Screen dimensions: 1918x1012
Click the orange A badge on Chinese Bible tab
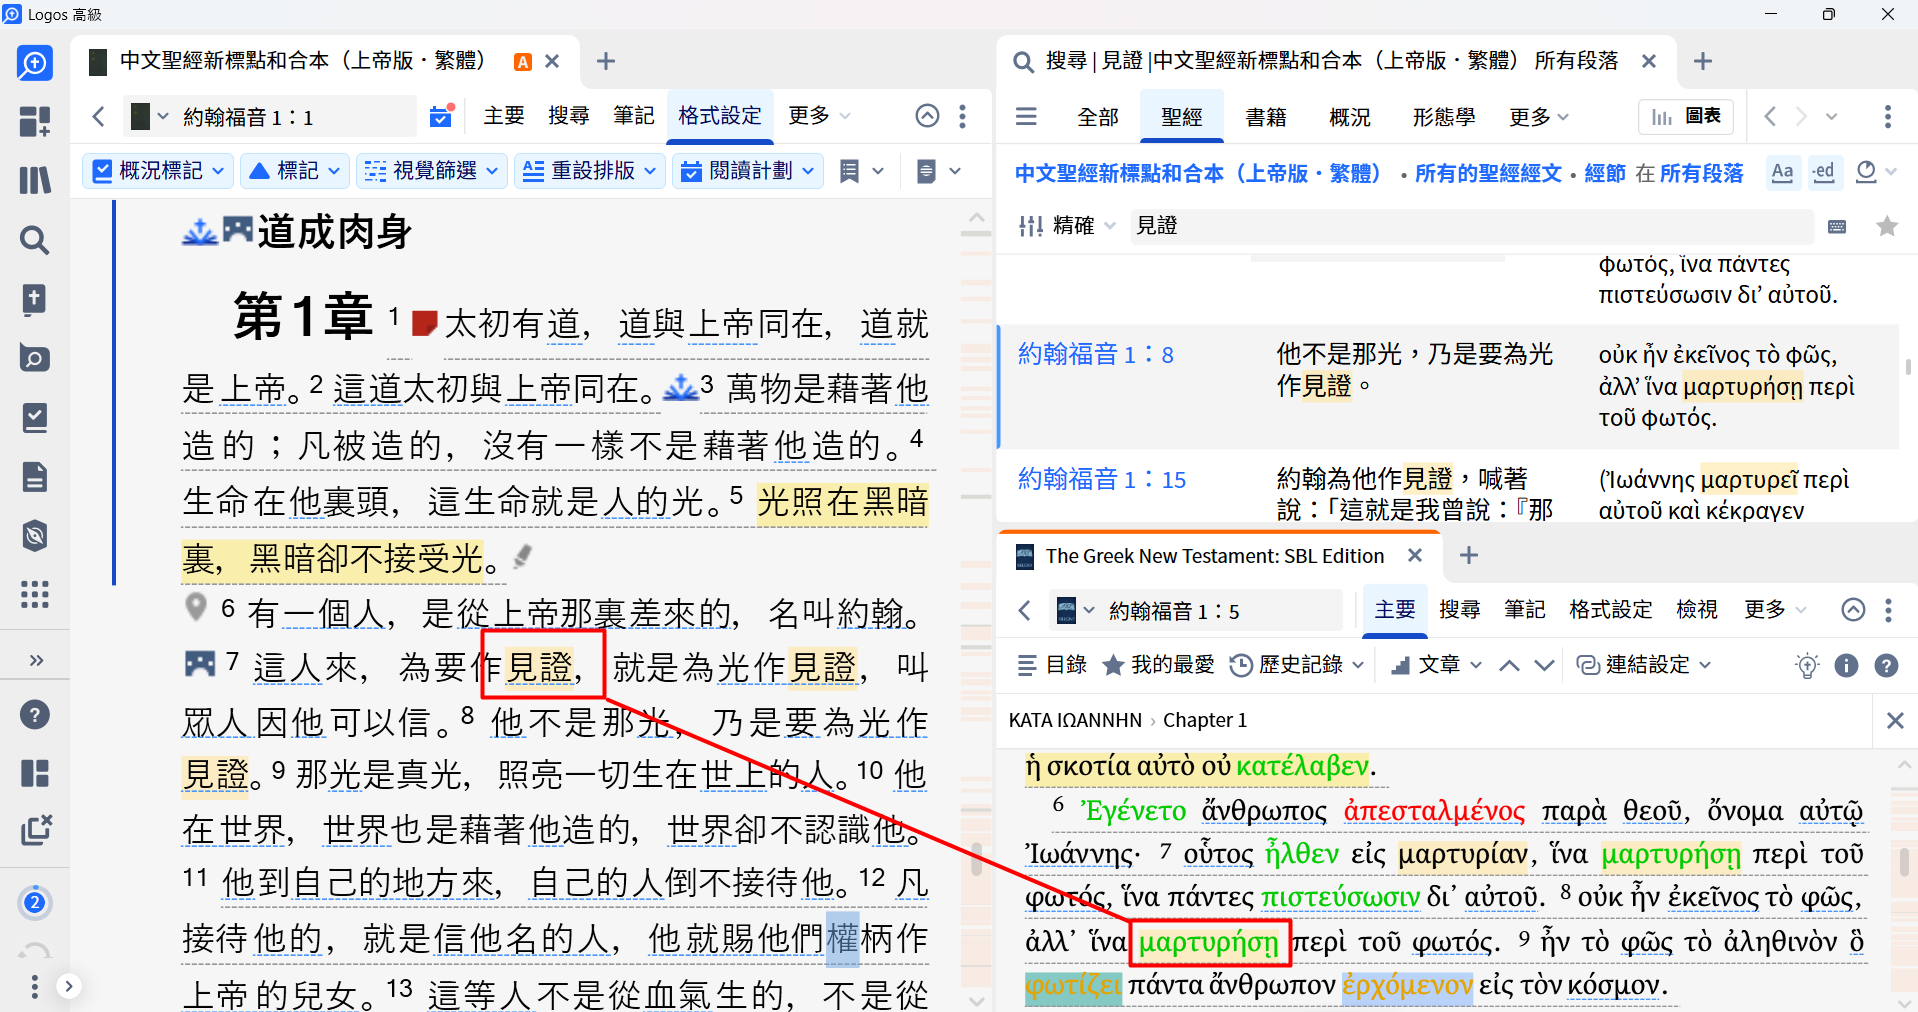tap(522, 62)
